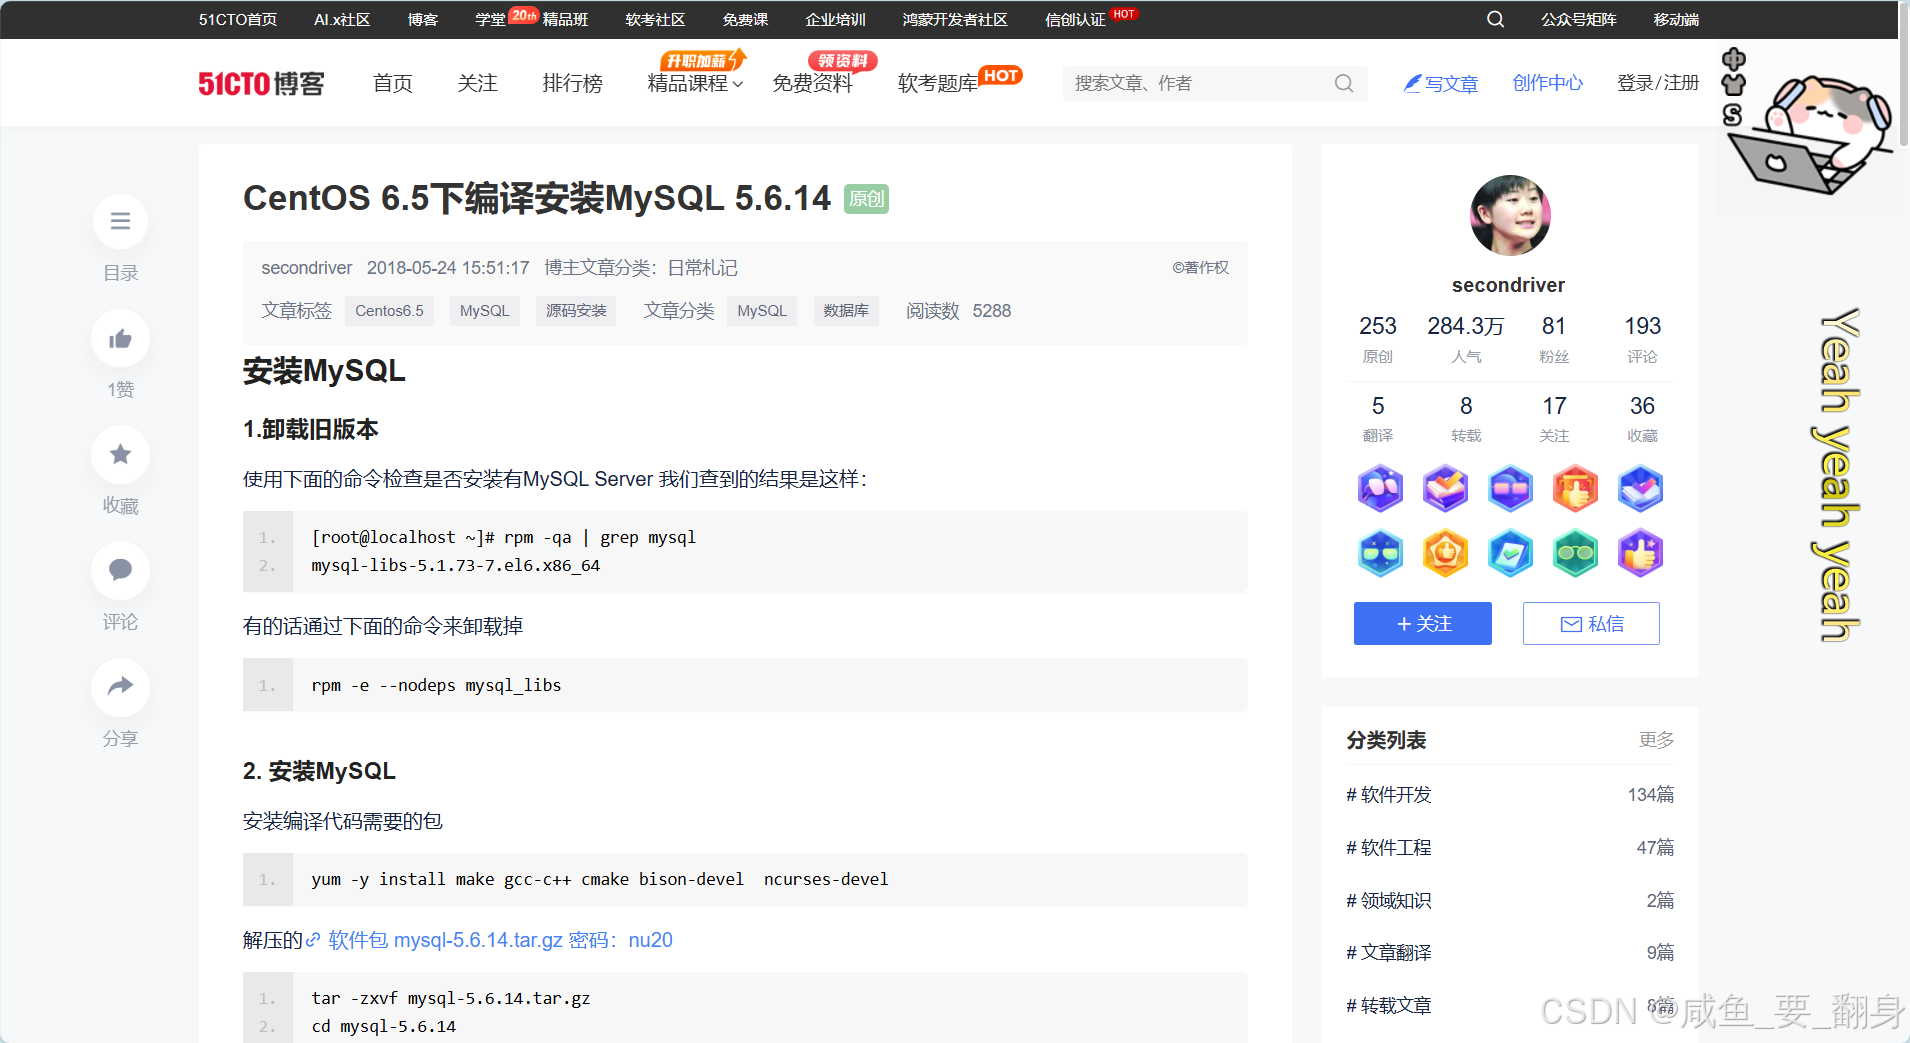Click author name secondriver under avatar
The width and height of the screenshot is (1910, 1043).
click(x=1508, y=285)
